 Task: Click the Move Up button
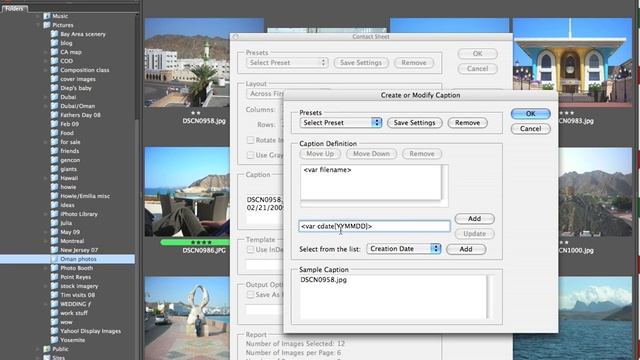(320, 154)
